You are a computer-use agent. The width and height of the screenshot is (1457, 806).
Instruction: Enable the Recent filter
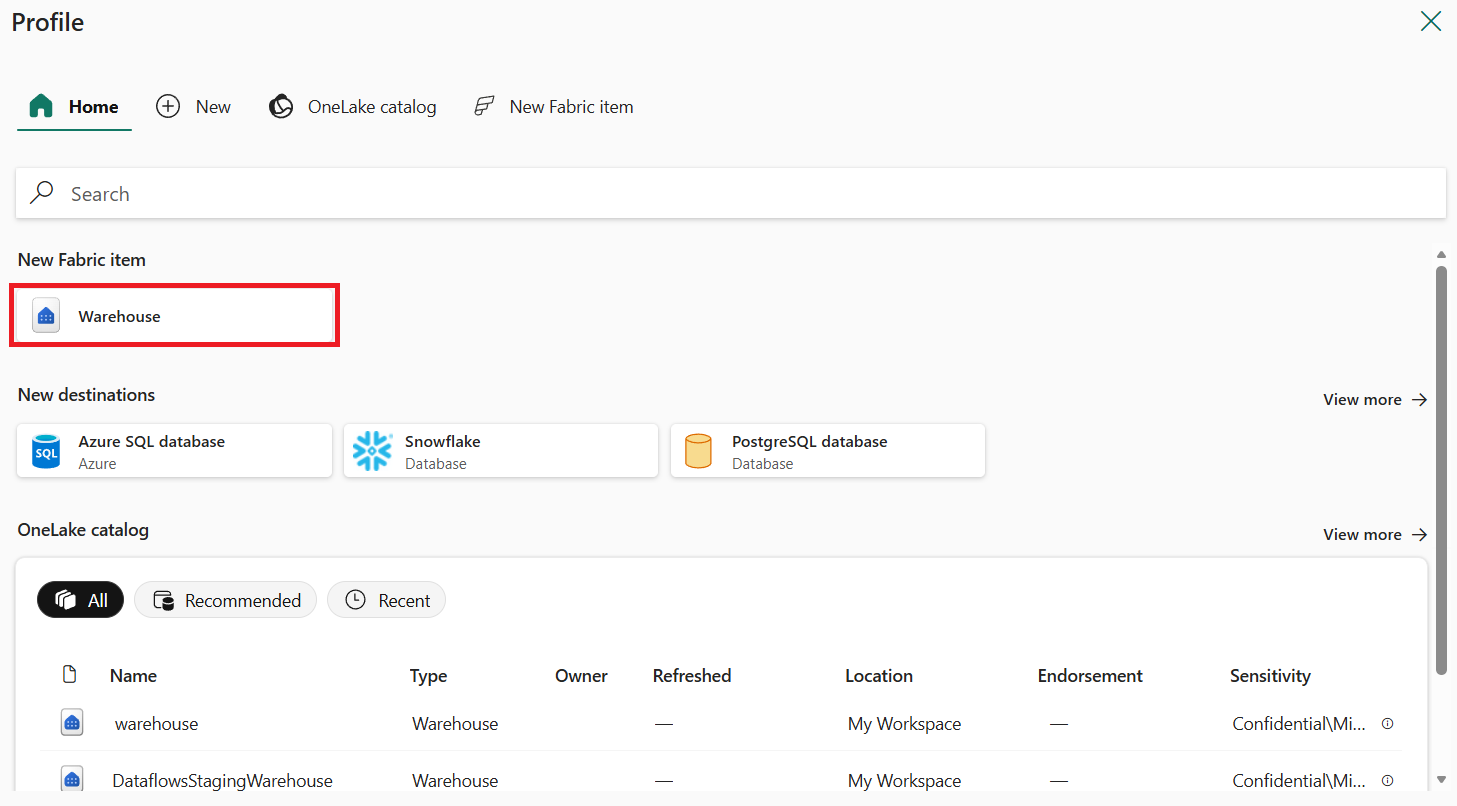point(386,599)
